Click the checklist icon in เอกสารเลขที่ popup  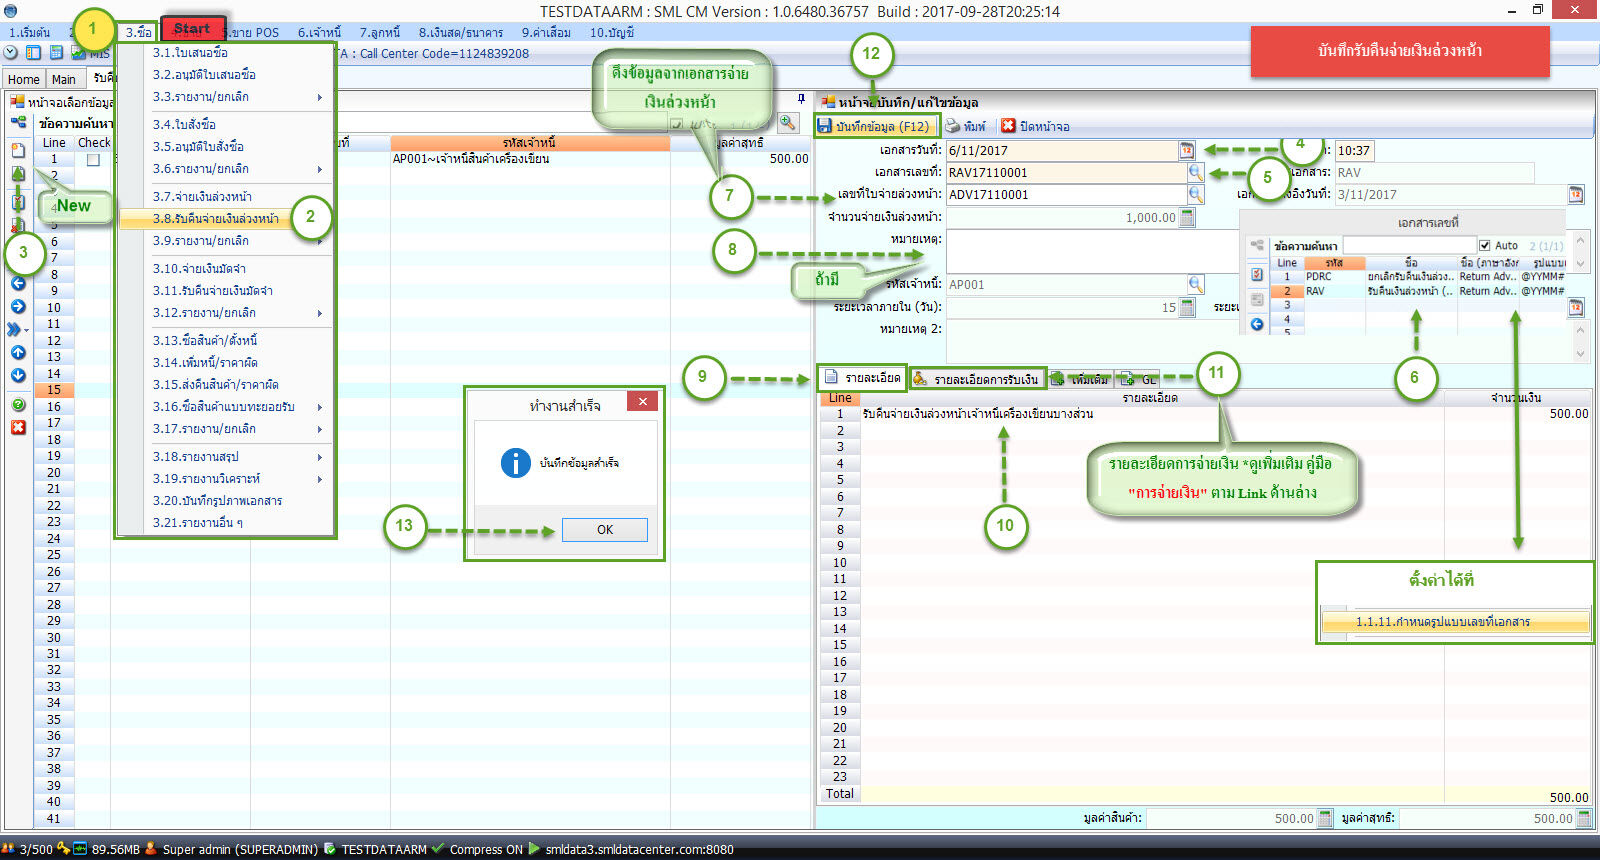[1257, 274]
